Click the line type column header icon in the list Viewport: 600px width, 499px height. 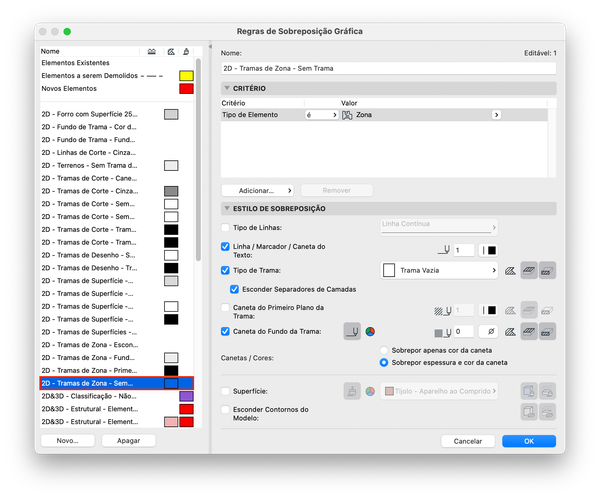click(x=152, y=51)
